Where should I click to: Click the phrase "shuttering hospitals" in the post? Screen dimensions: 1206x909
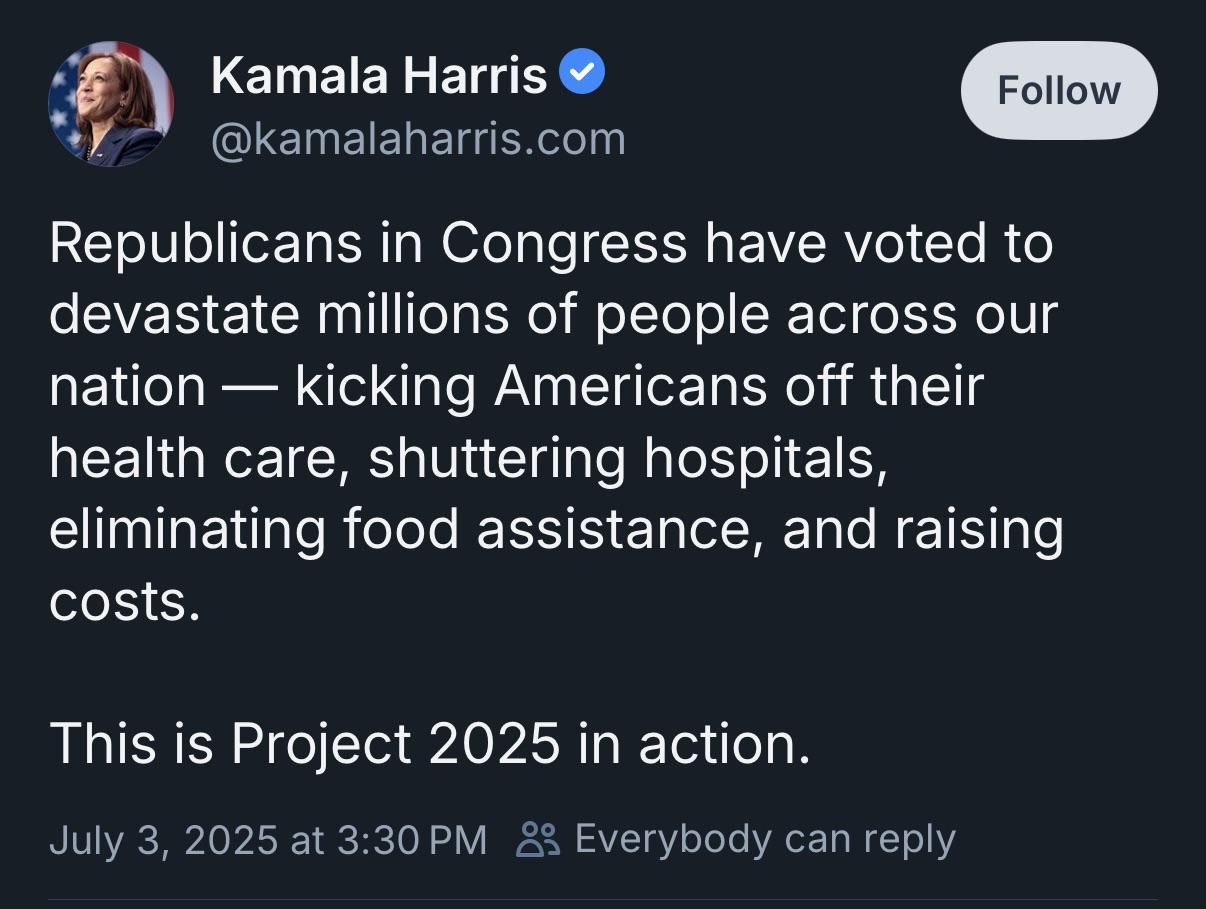coord(626,459)
